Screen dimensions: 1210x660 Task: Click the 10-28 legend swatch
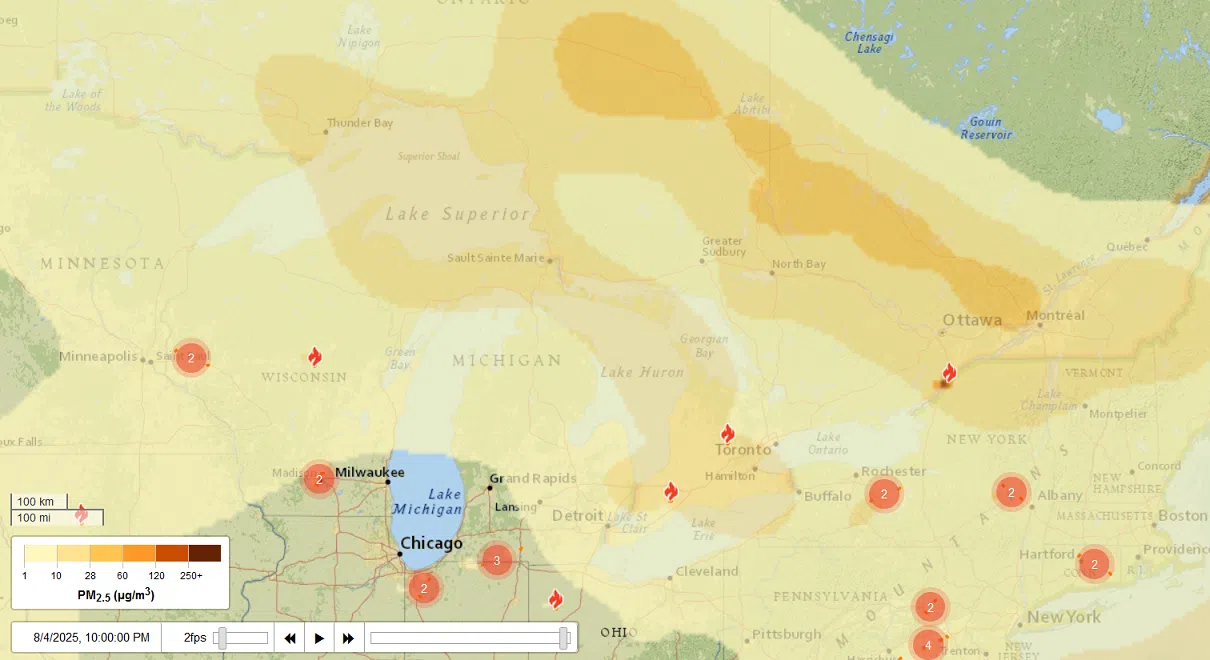pos(73,553)
